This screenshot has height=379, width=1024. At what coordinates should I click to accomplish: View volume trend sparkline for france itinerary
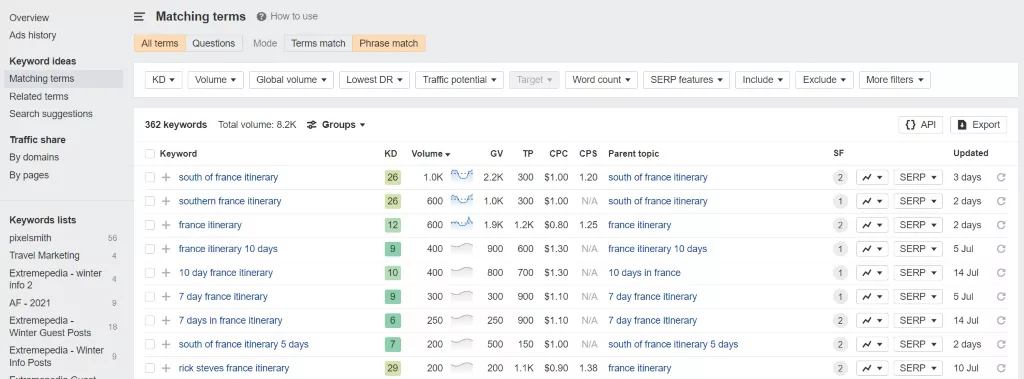tap(462, 224)
